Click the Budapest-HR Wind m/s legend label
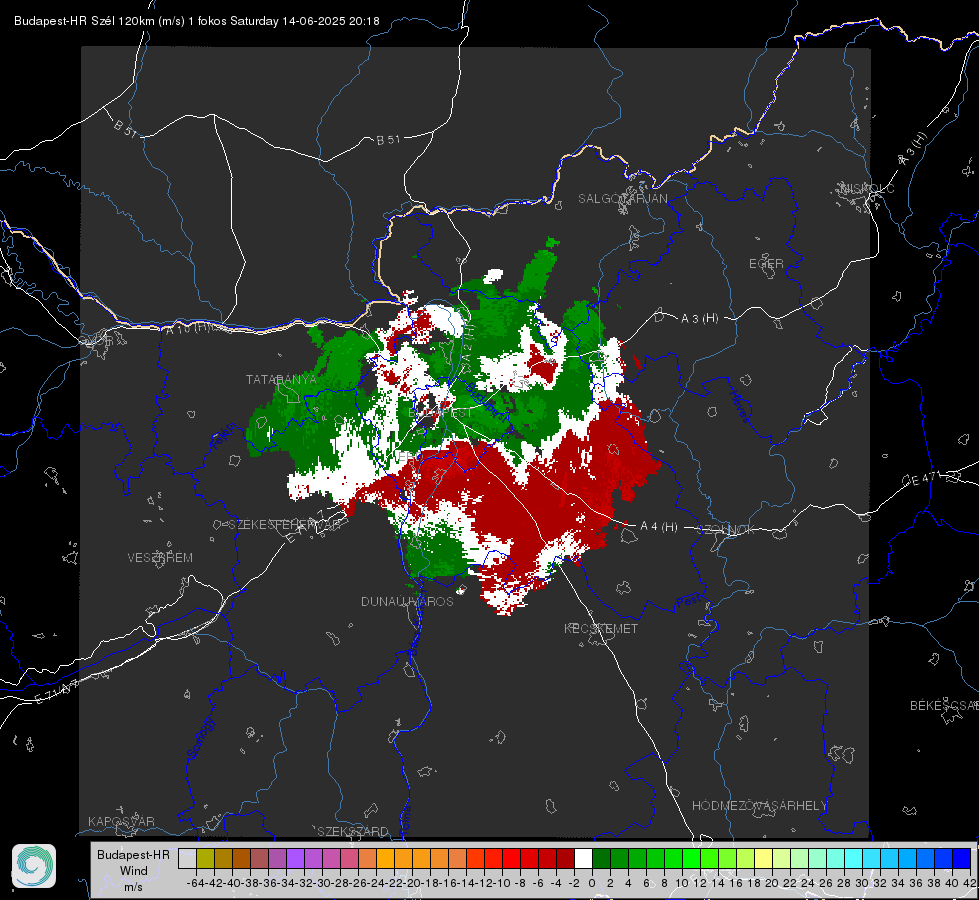 [134, 871]
